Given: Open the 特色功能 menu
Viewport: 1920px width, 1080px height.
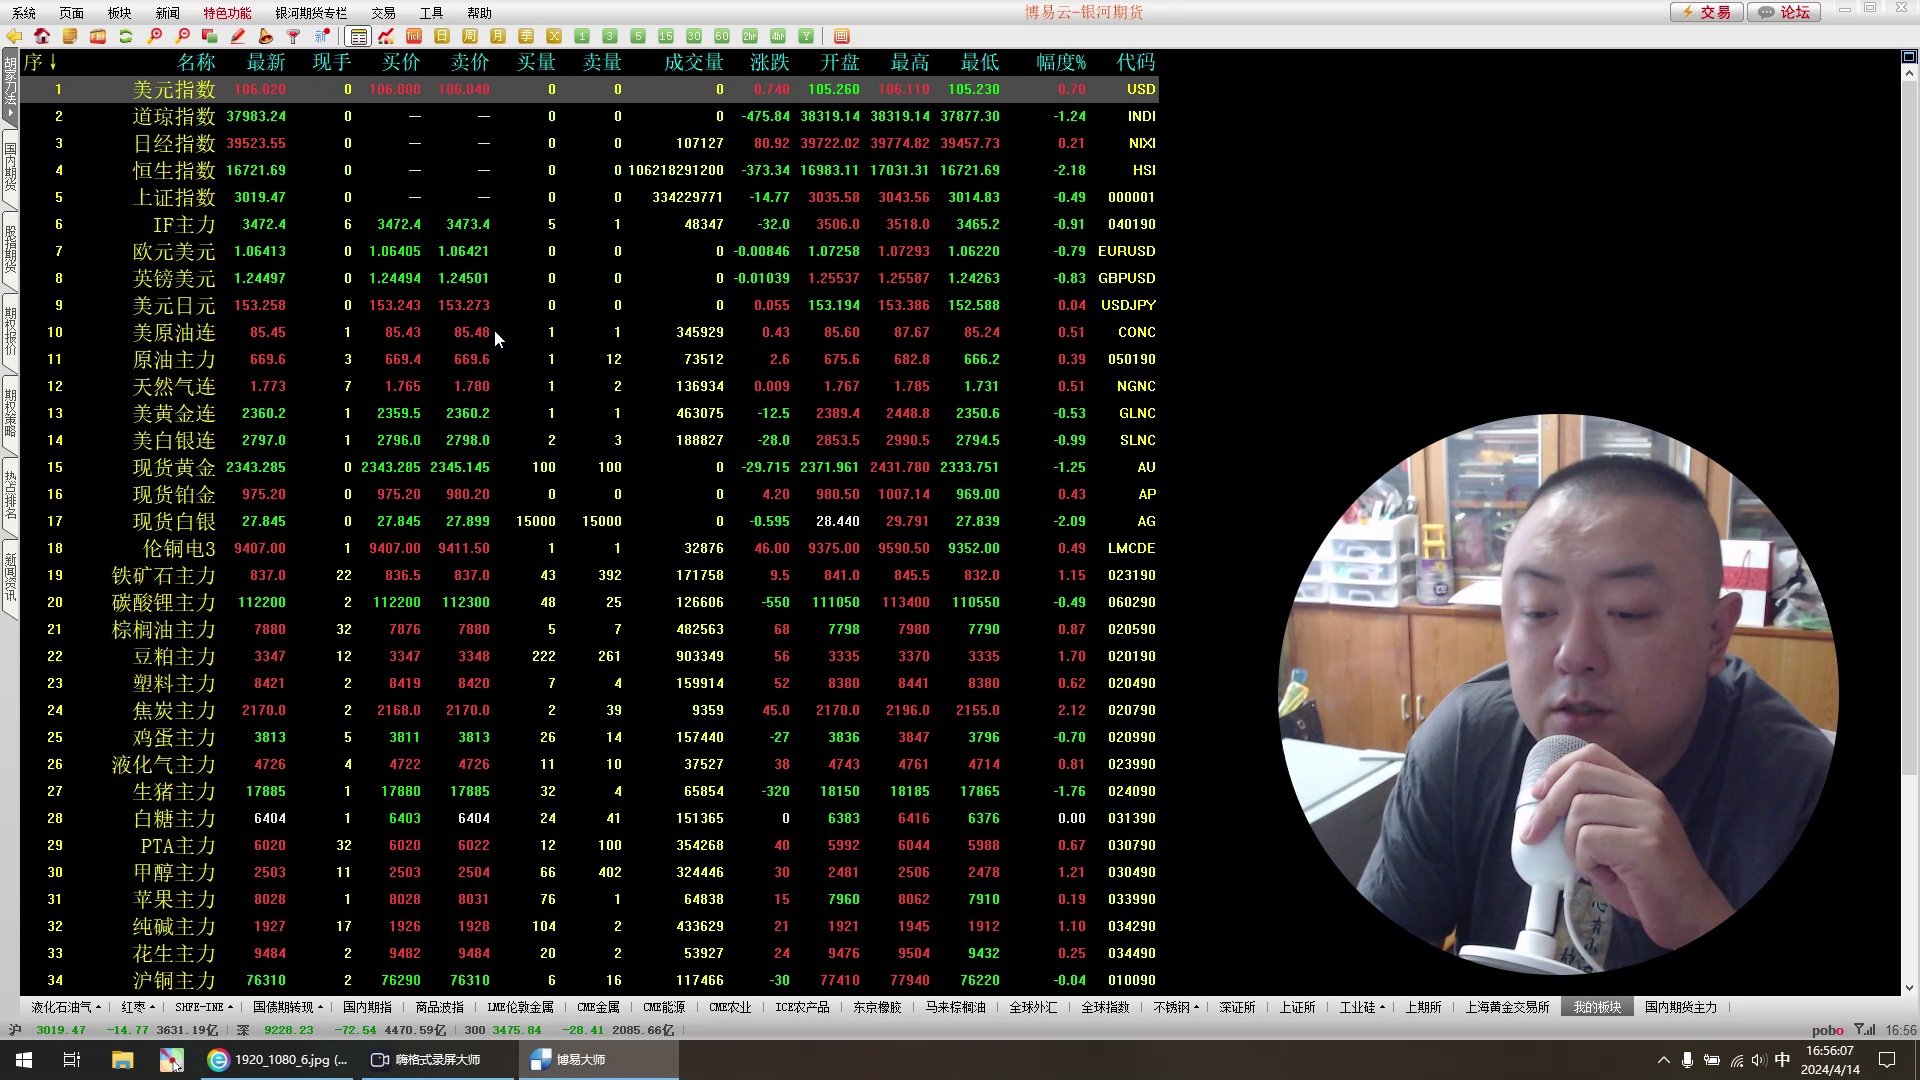Looking at the screenshot, I should pos(227,13).
